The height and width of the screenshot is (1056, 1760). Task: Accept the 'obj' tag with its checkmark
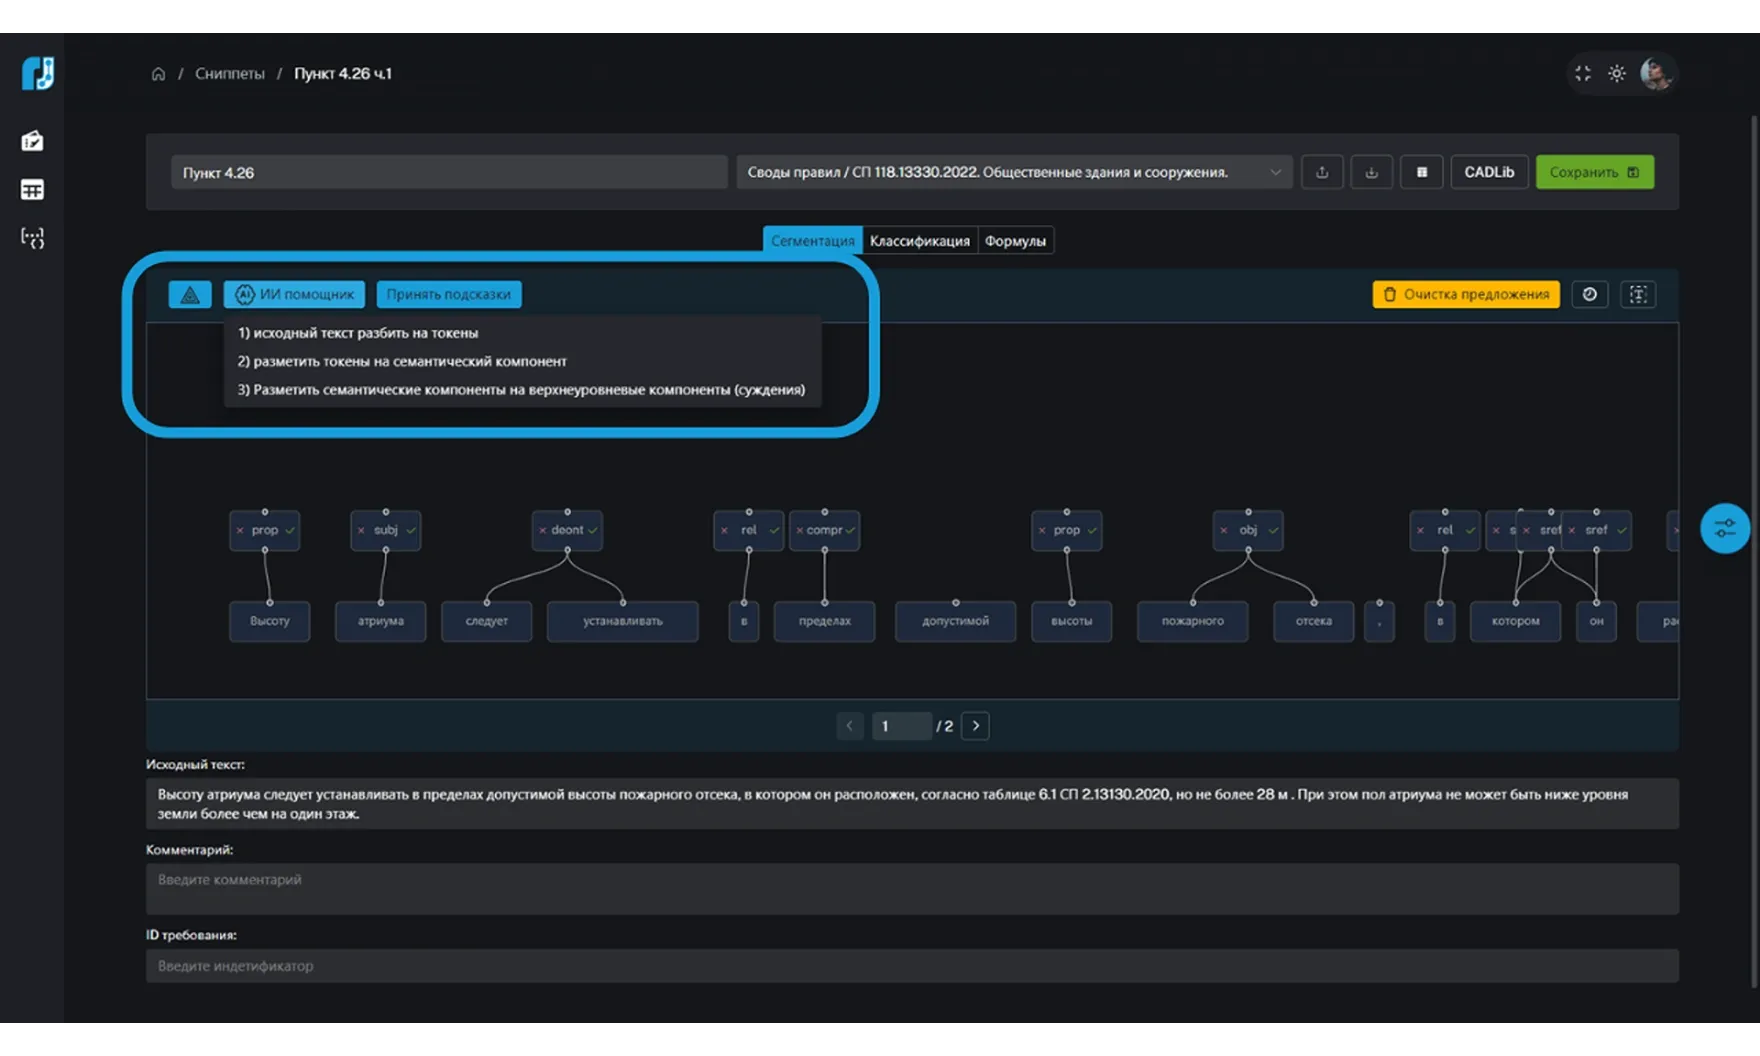point(1273,530)
